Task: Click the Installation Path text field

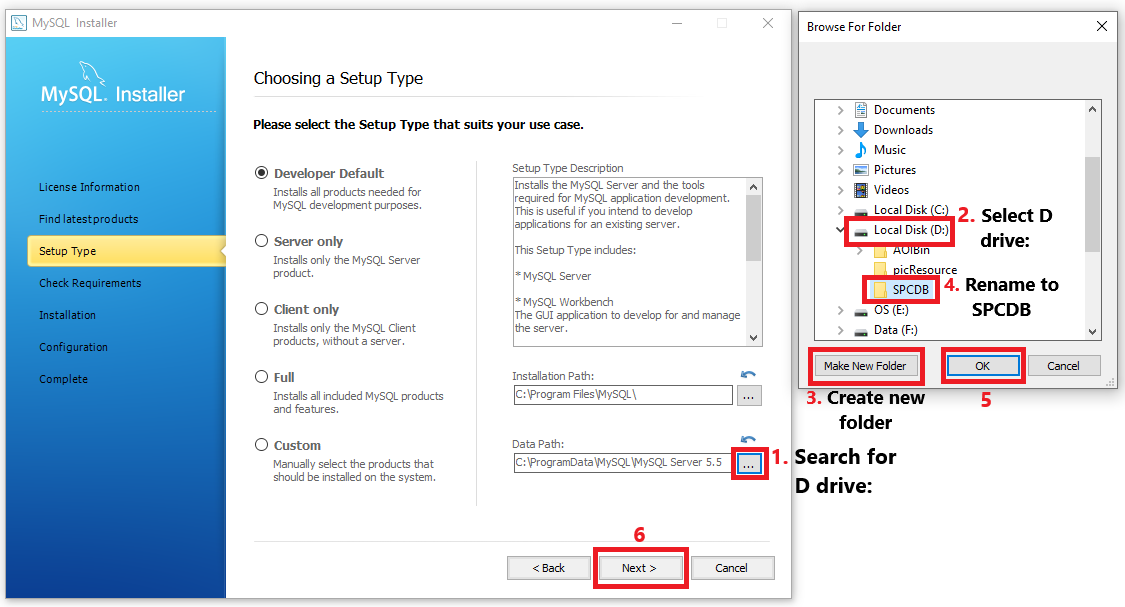Action: pyautogui.click(x=623, y=395)
